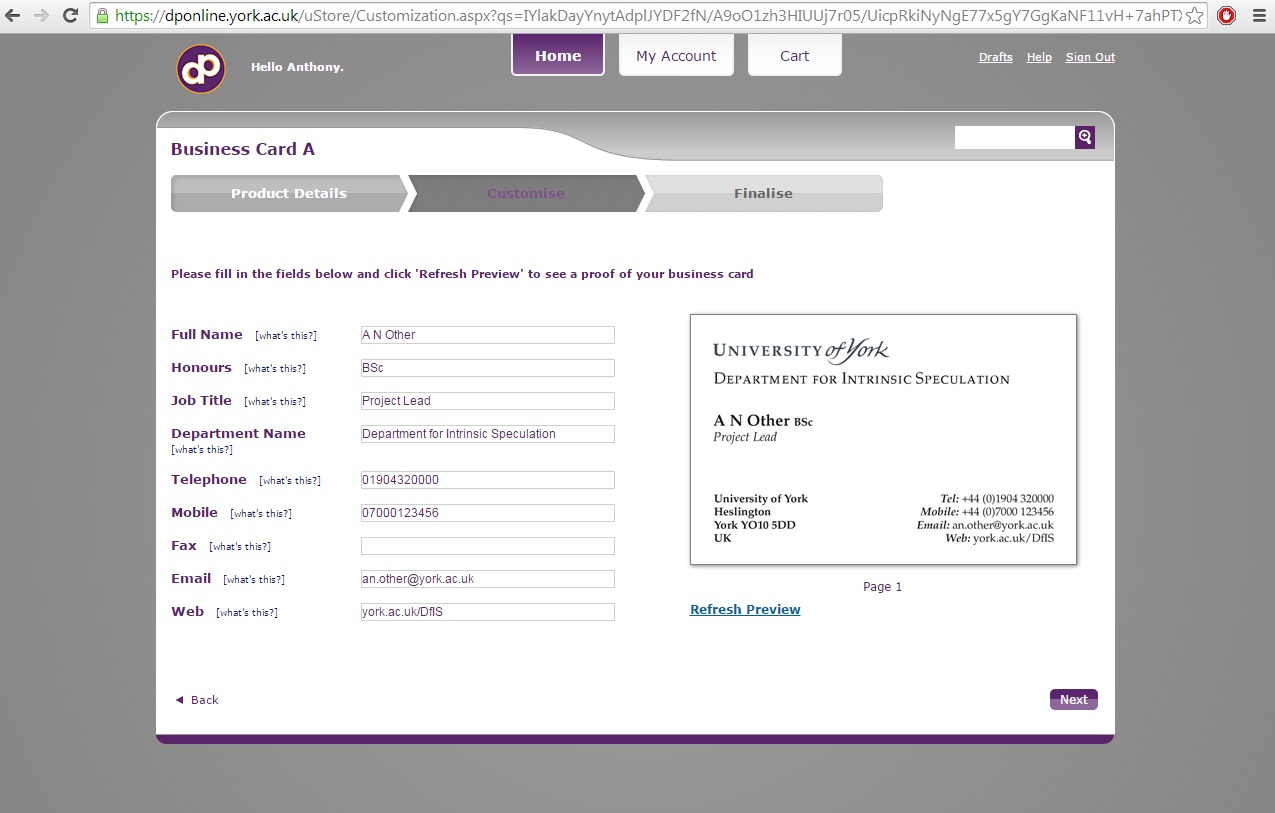Click the browser back arrow
Viewport: 1275px width, 813px height.
click(x=13, y=15)
